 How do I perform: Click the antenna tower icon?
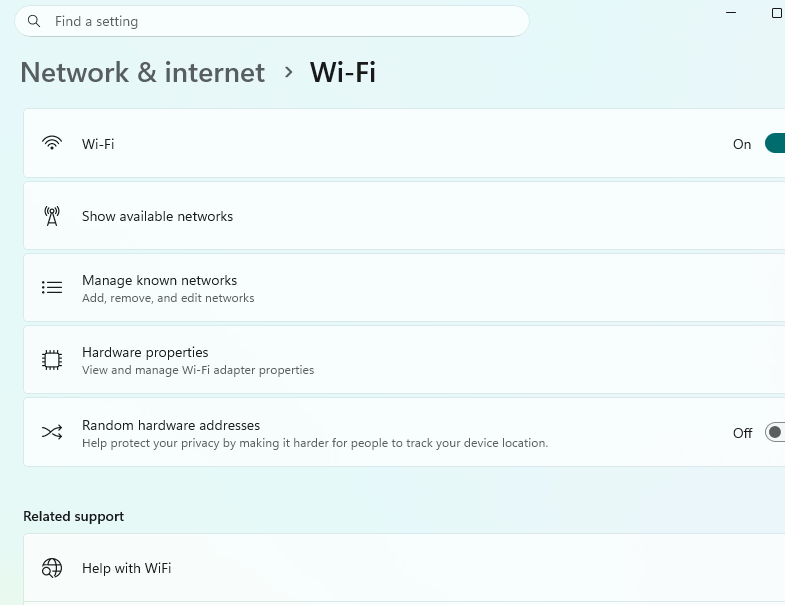(52, 216)
